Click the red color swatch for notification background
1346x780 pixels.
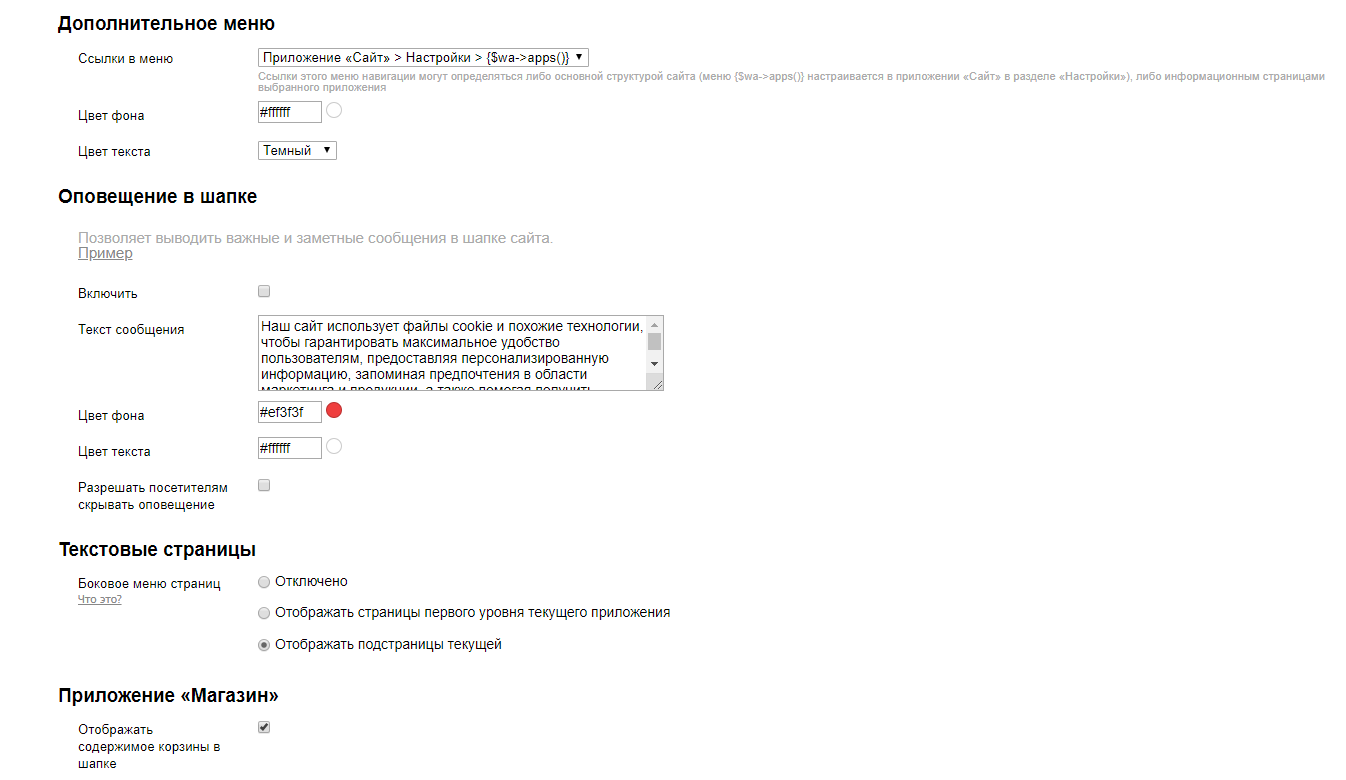click(x=334, y=410)
